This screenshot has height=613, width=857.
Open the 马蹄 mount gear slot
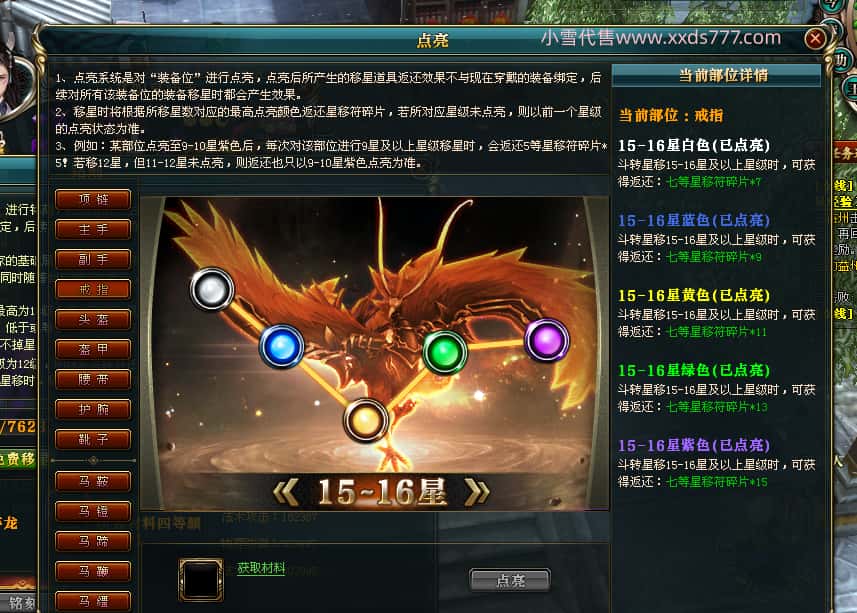pos(93,541)
